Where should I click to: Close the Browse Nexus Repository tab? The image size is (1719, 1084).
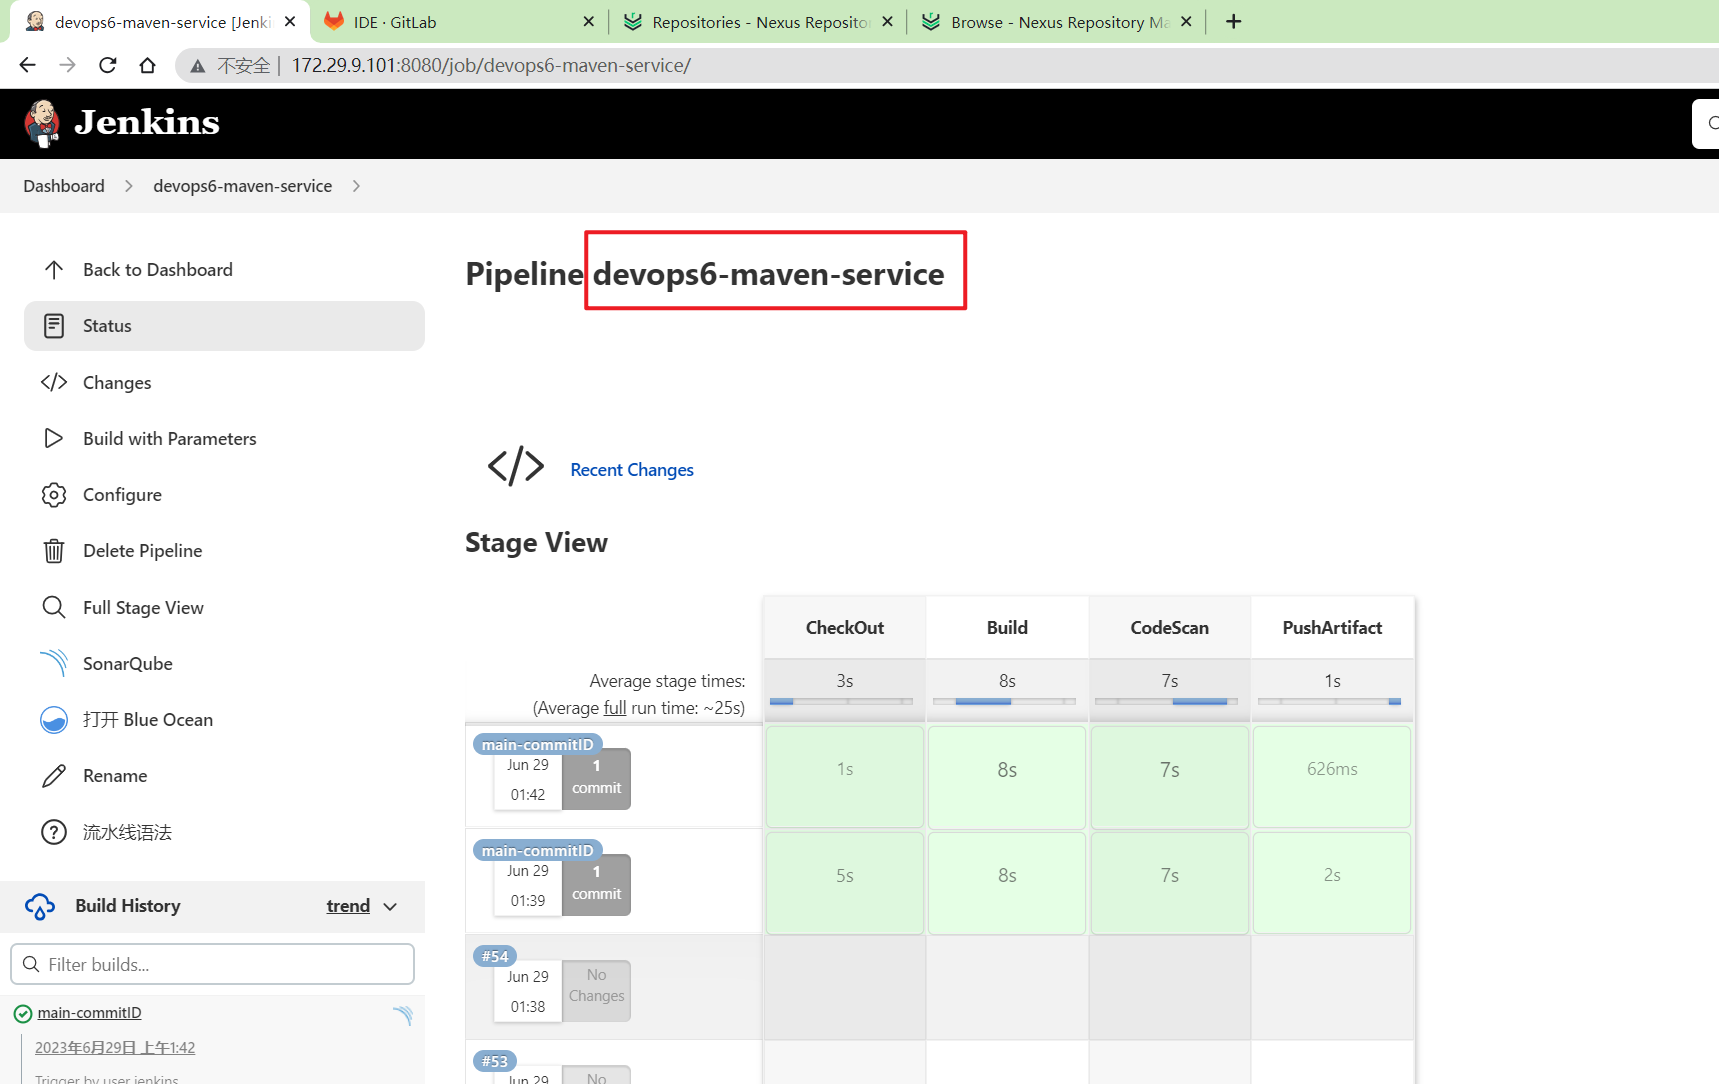coord(1186,22)
